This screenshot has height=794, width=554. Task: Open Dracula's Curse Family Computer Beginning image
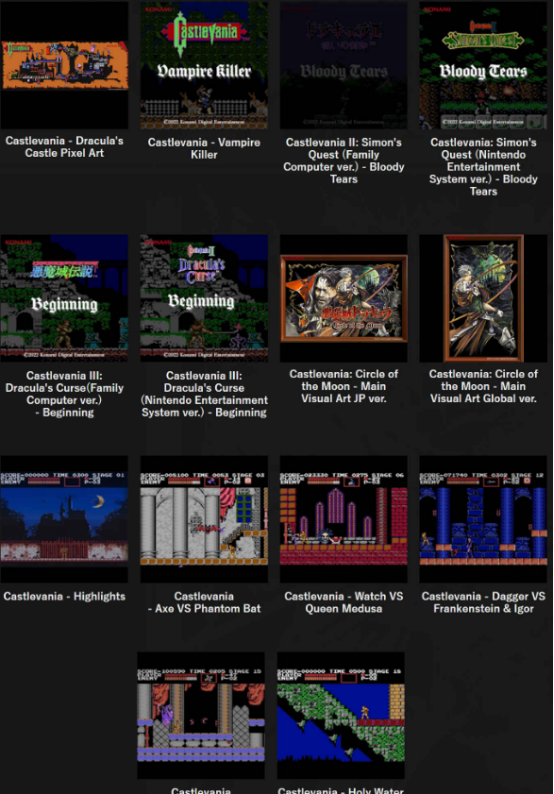(64, 298)
